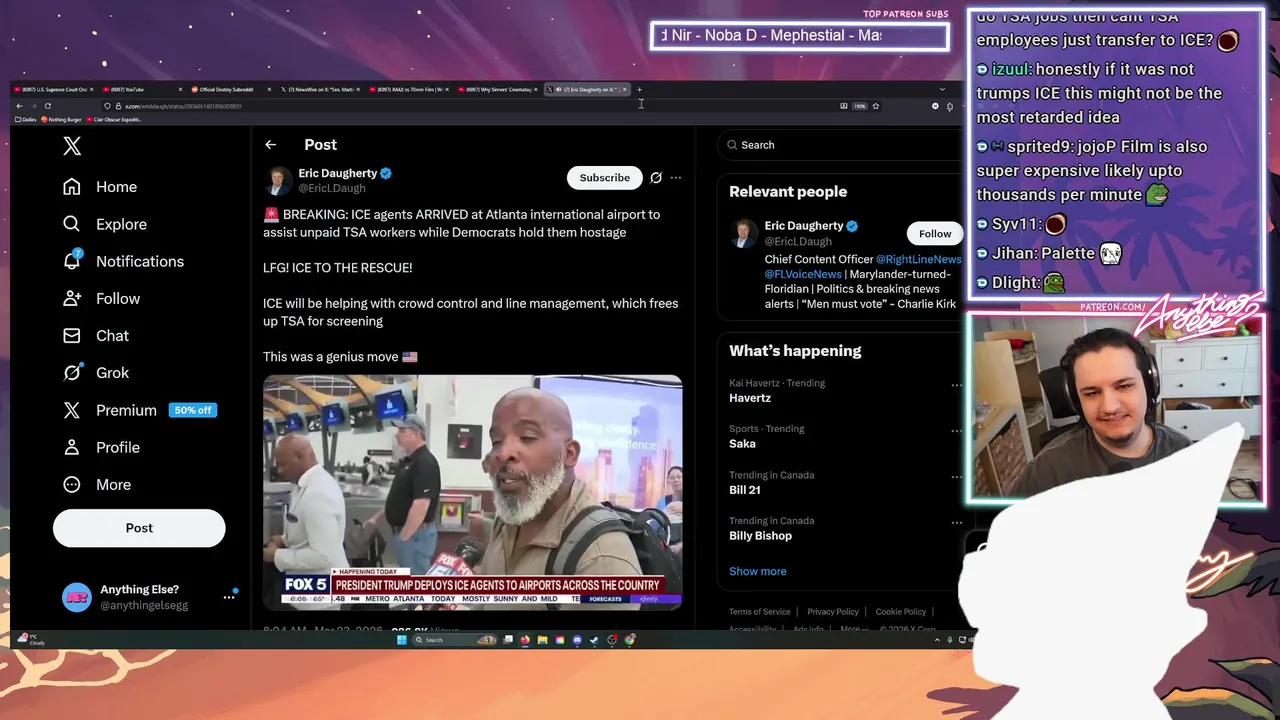Open Profile from the X sidebar
This screenshot has width=1280, height=720.
(x=101, y=447)
